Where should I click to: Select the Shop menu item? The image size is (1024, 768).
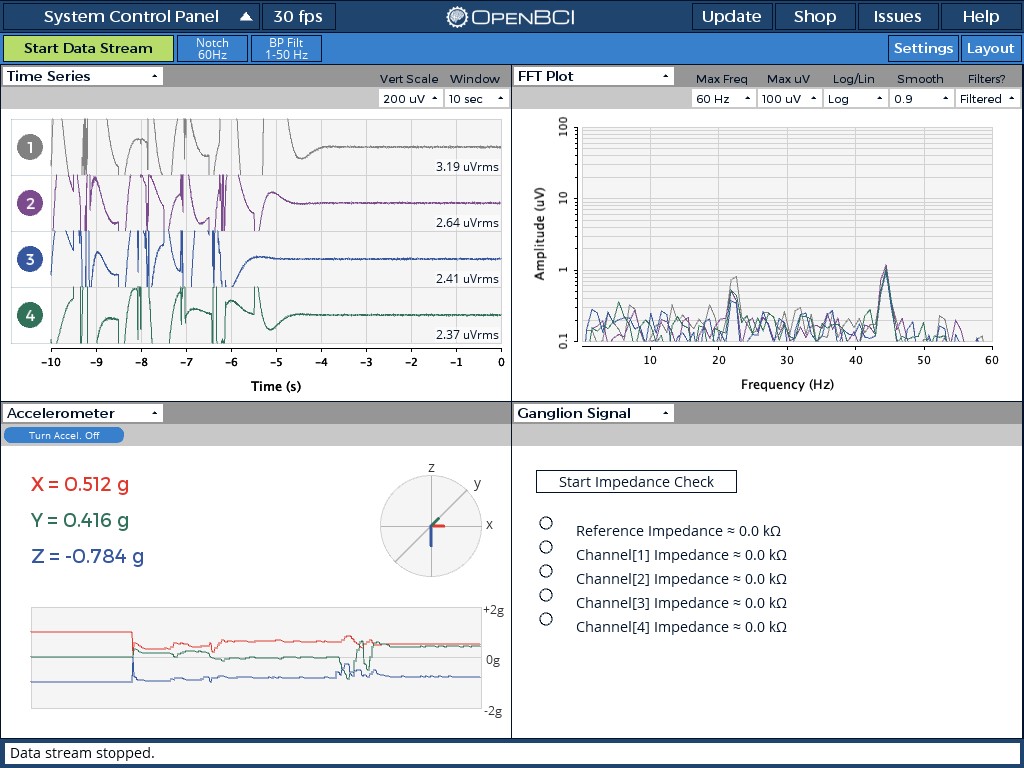815,16
